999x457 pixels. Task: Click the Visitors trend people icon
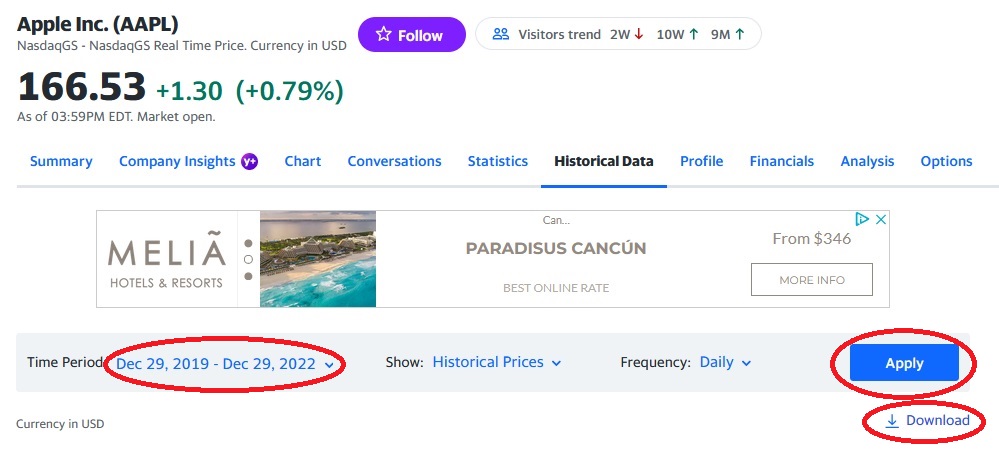pos(501,34)
